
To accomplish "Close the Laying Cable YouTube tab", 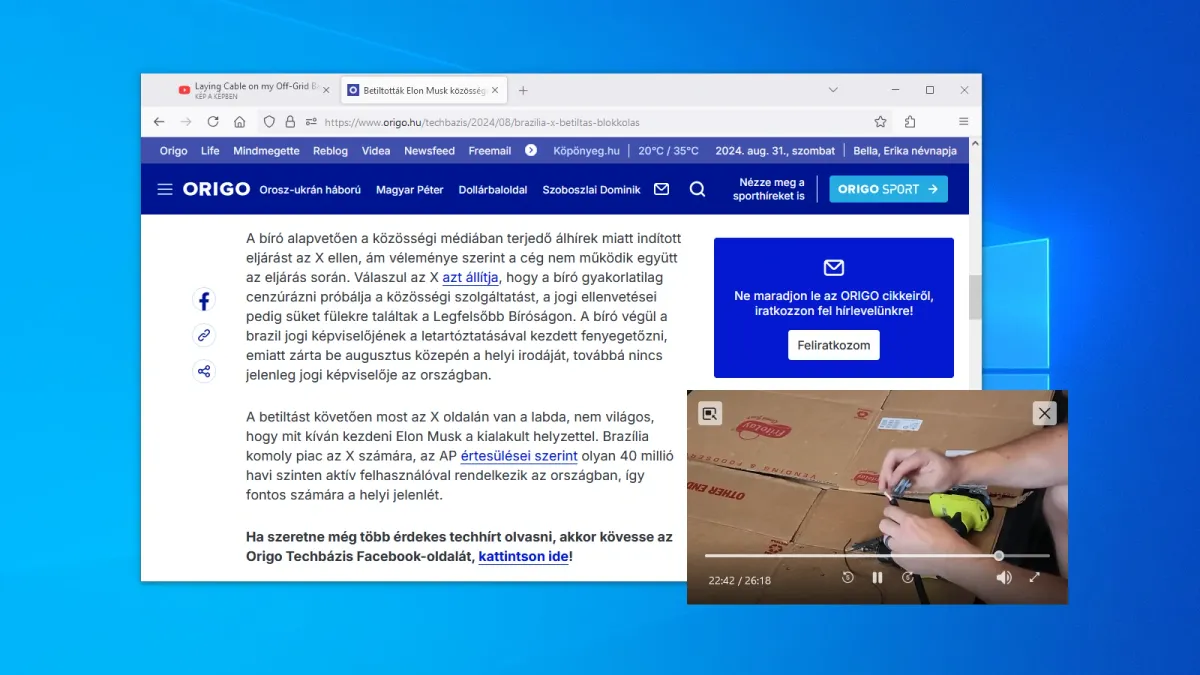I will (326, 90).
